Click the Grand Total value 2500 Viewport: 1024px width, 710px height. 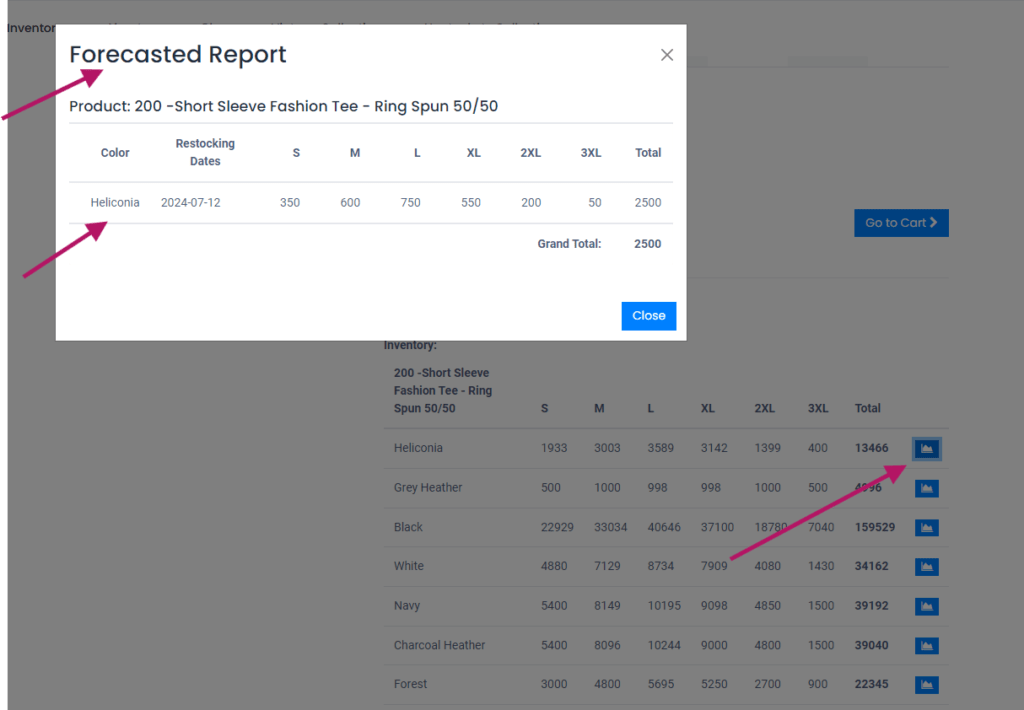[647, 244]
